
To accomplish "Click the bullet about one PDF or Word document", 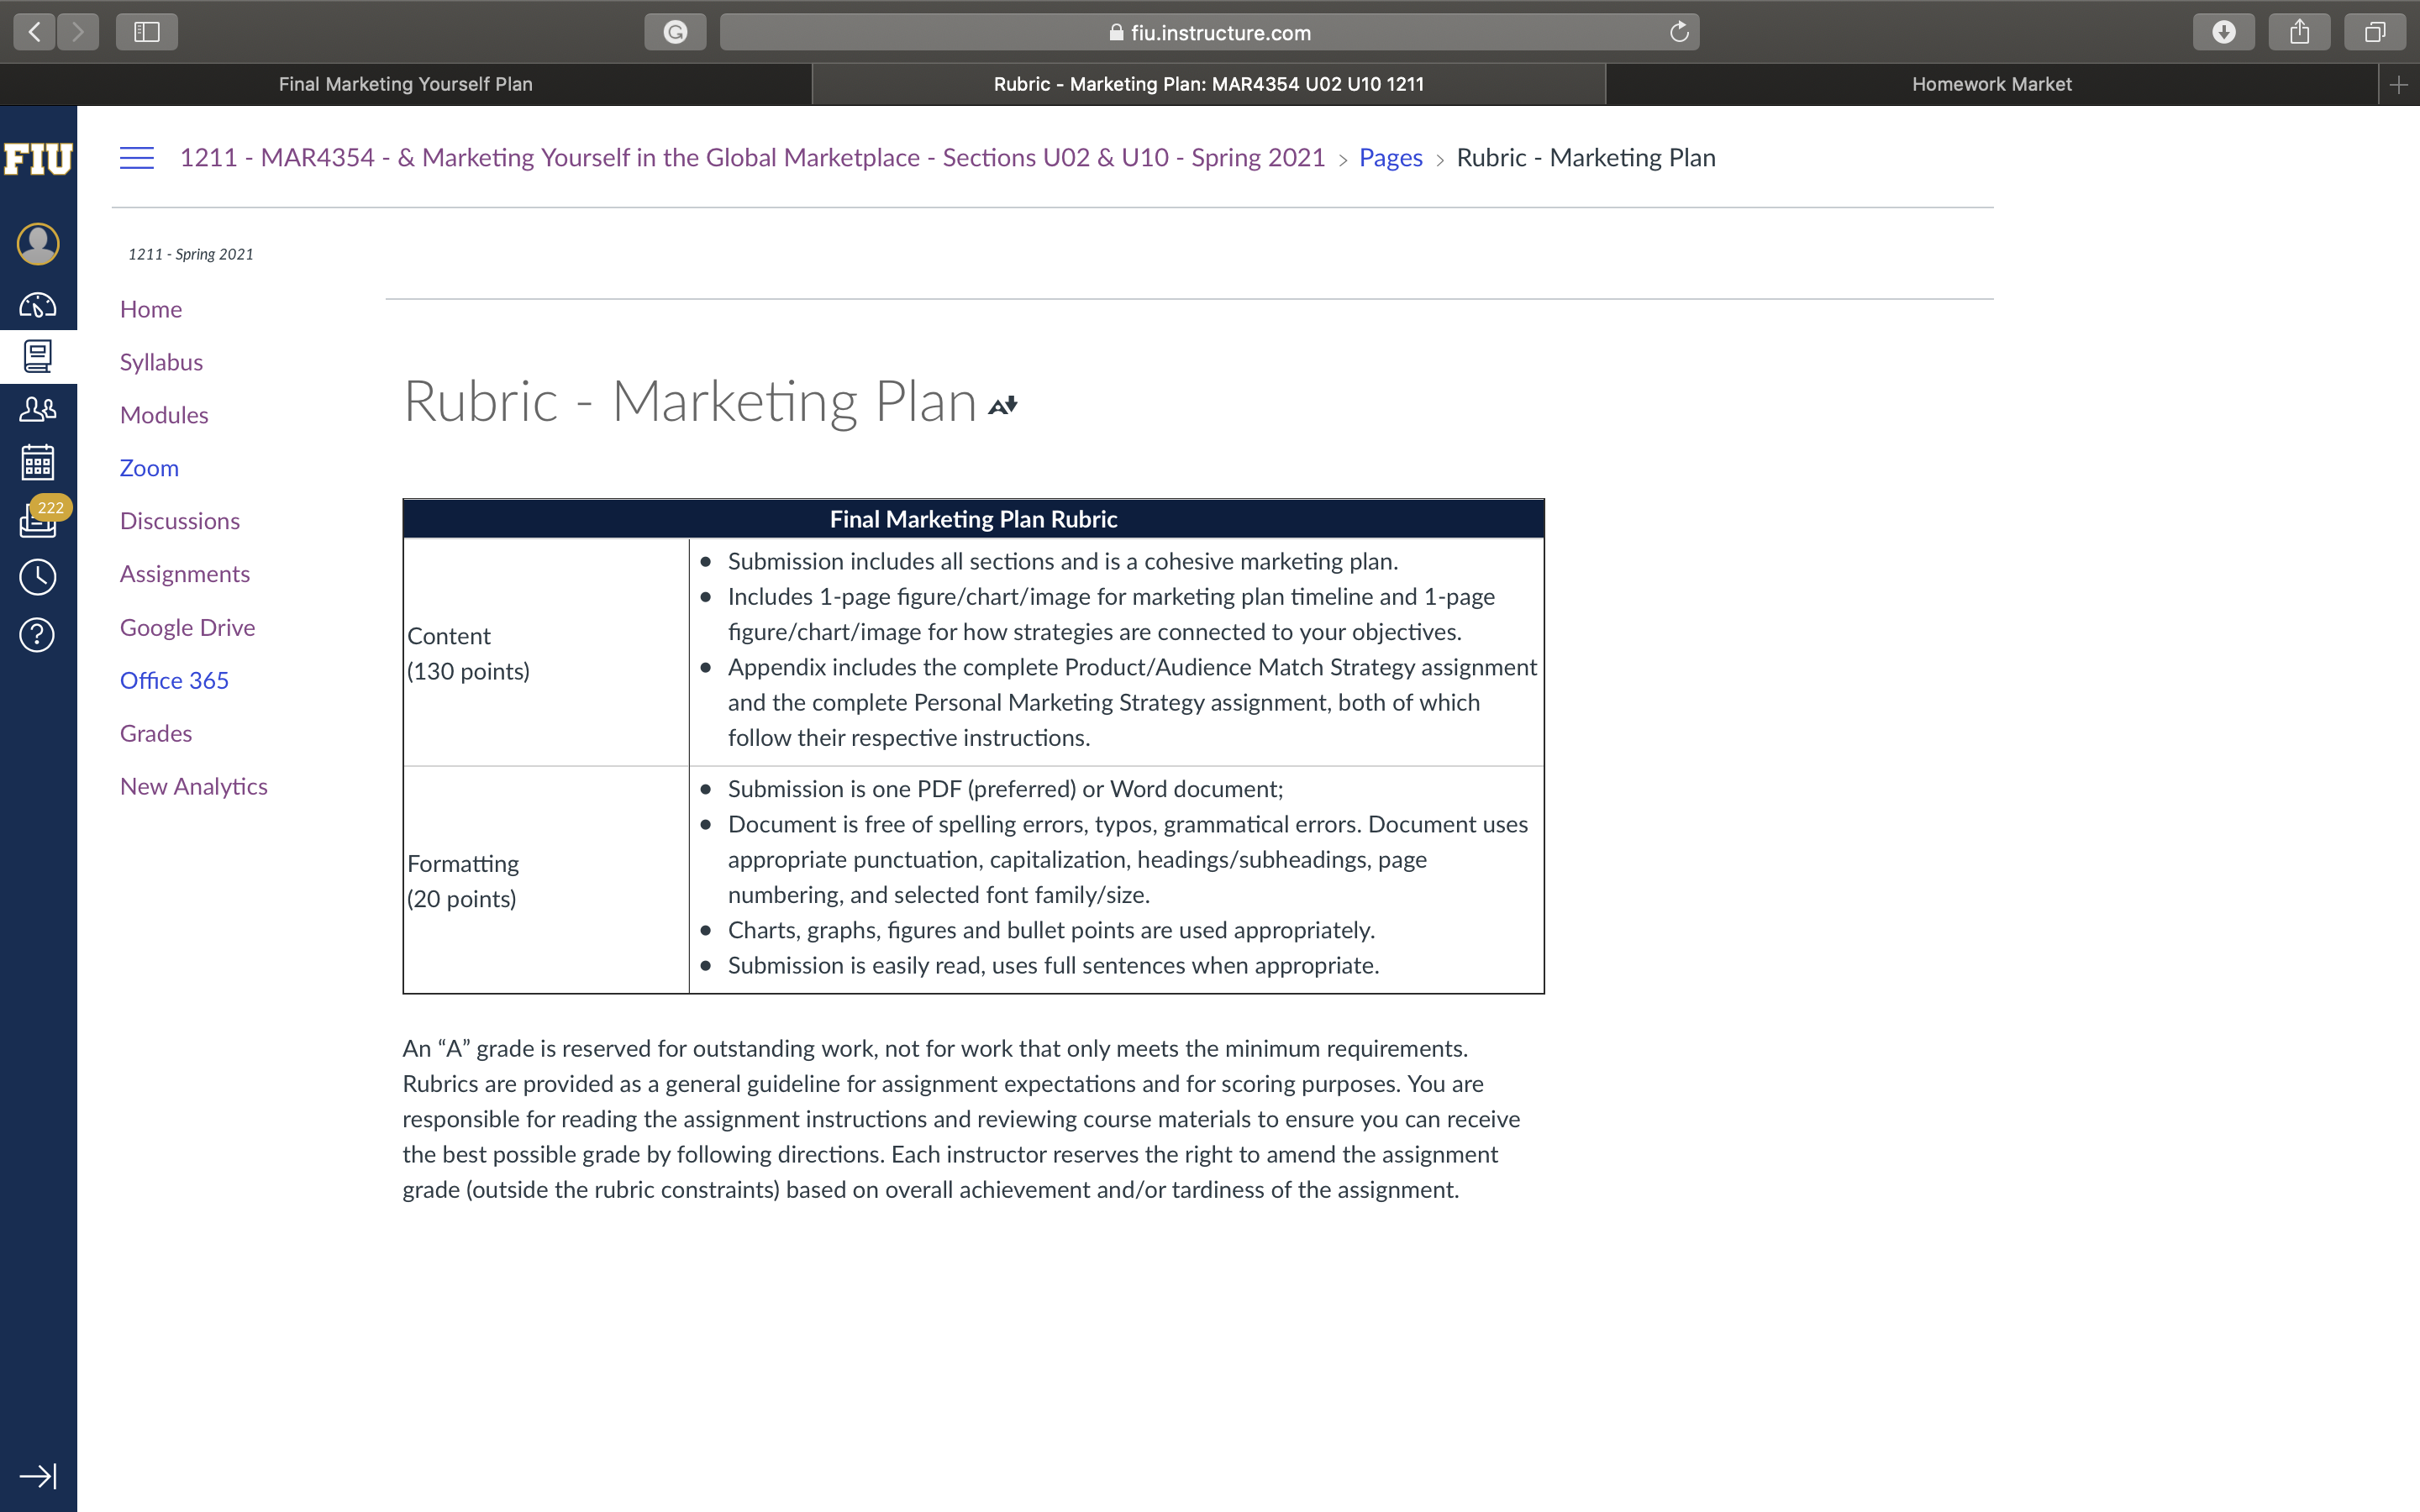I will coord(1005,789).
